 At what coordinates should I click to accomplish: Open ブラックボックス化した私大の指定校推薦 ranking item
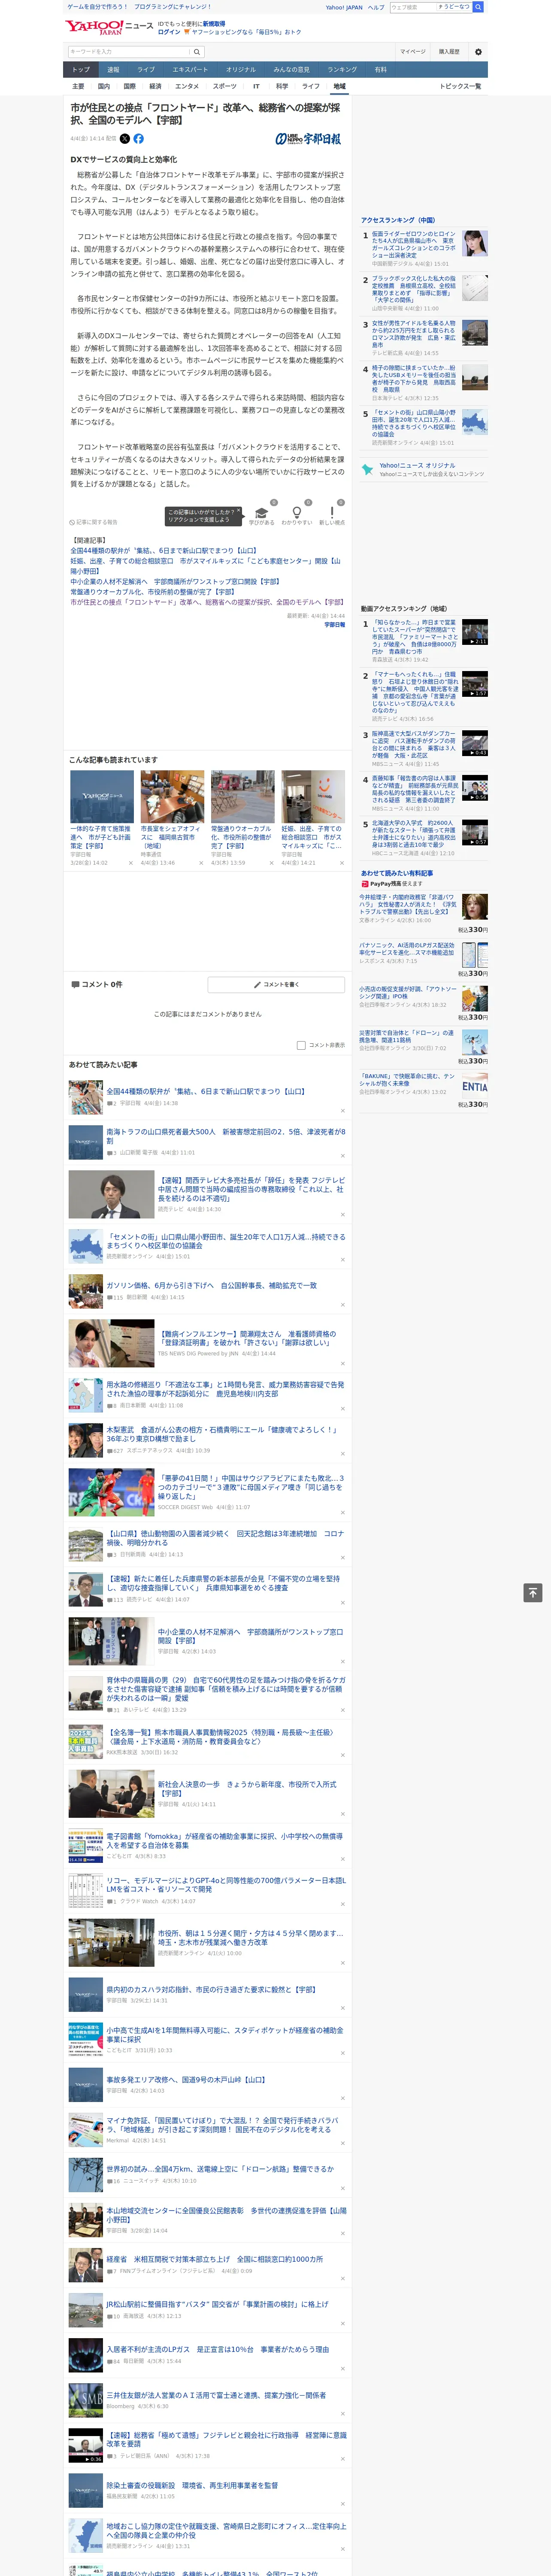414,290
